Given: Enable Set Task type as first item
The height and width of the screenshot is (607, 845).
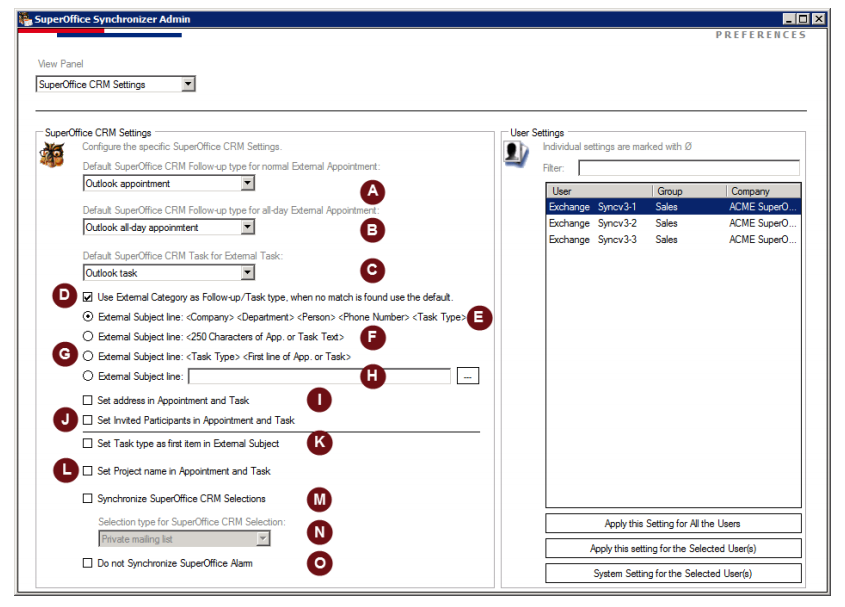Looking at the screenshot, I should click(87, 443).
